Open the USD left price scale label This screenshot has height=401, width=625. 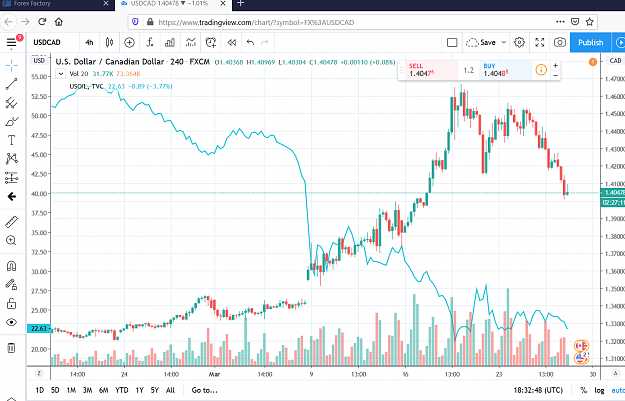pos(39,61)
